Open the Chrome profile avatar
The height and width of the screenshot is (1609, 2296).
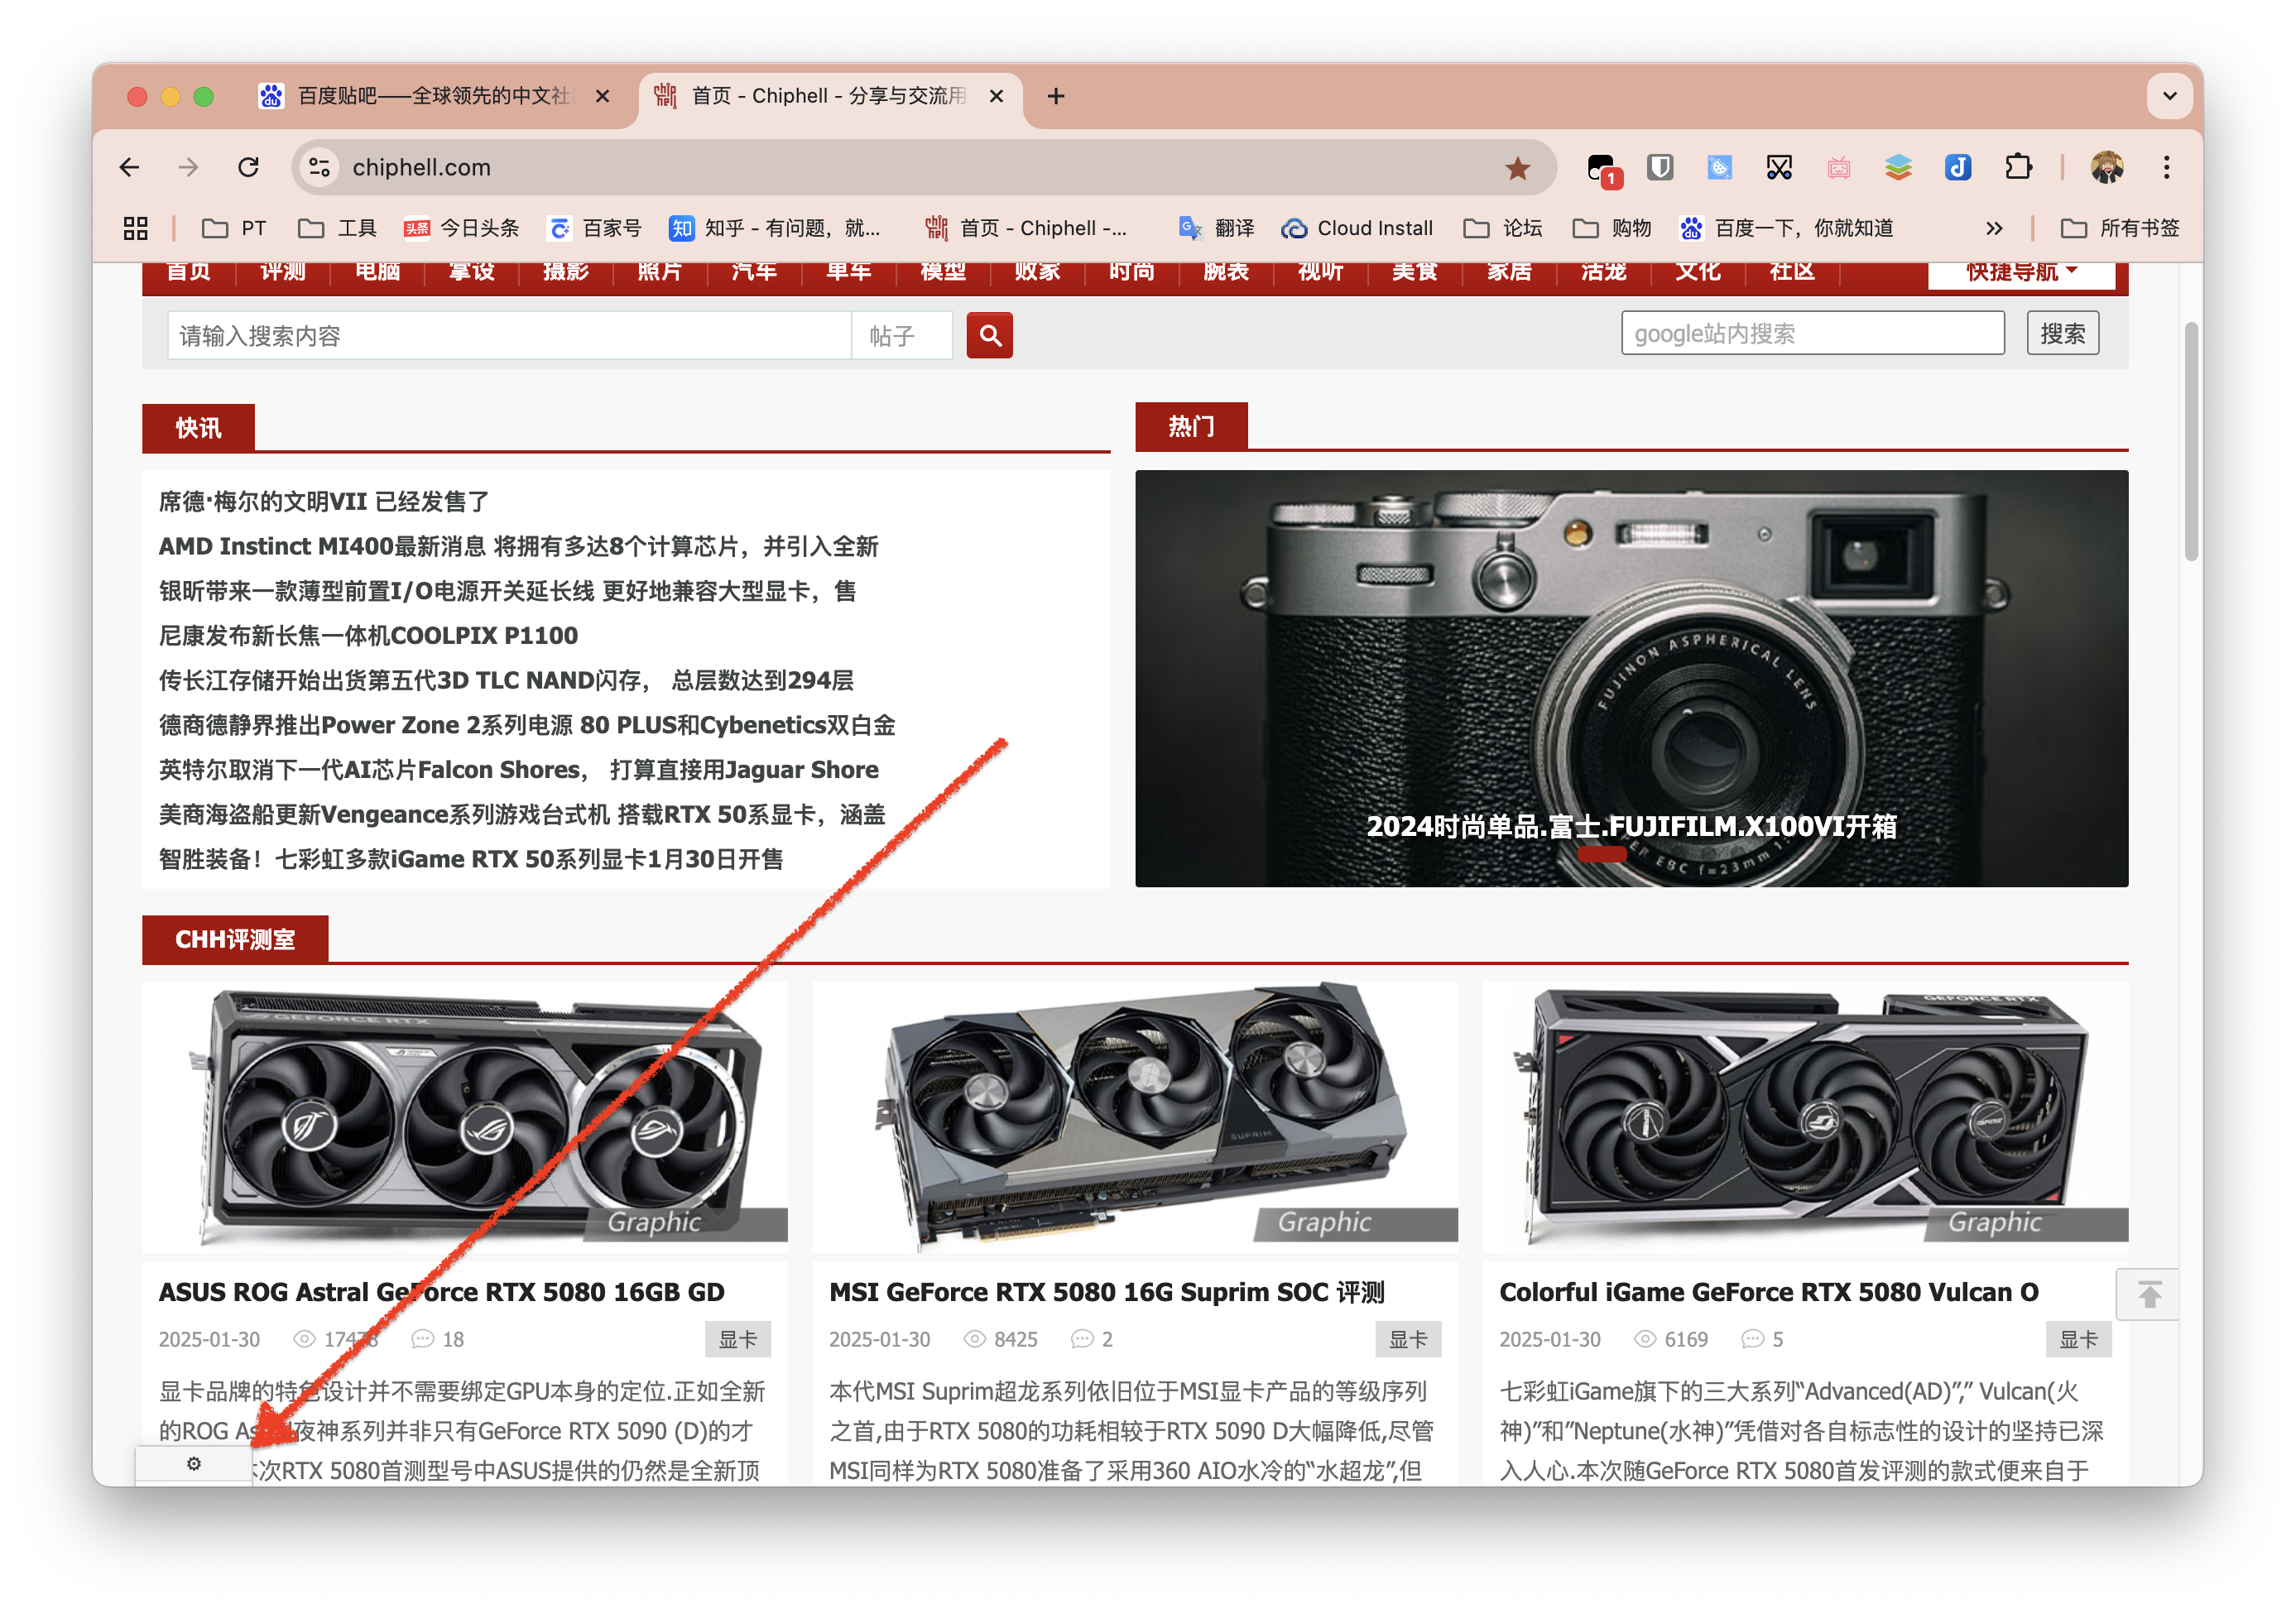pos(2106,167)
